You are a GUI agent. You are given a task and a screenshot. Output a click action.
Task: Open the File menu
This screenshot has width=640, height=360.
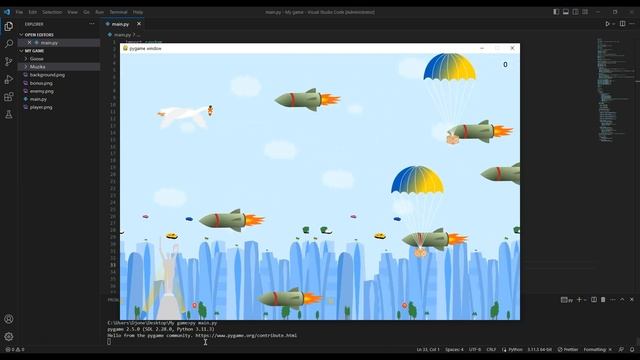pyautogui.click(x=19, y=12)
